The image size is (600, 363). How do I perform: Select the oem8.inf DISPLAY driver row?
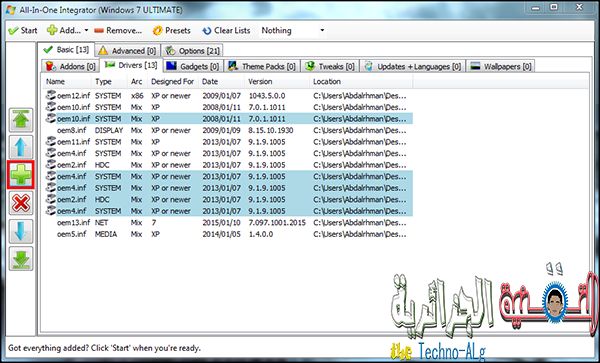click(x=228, y=130)
